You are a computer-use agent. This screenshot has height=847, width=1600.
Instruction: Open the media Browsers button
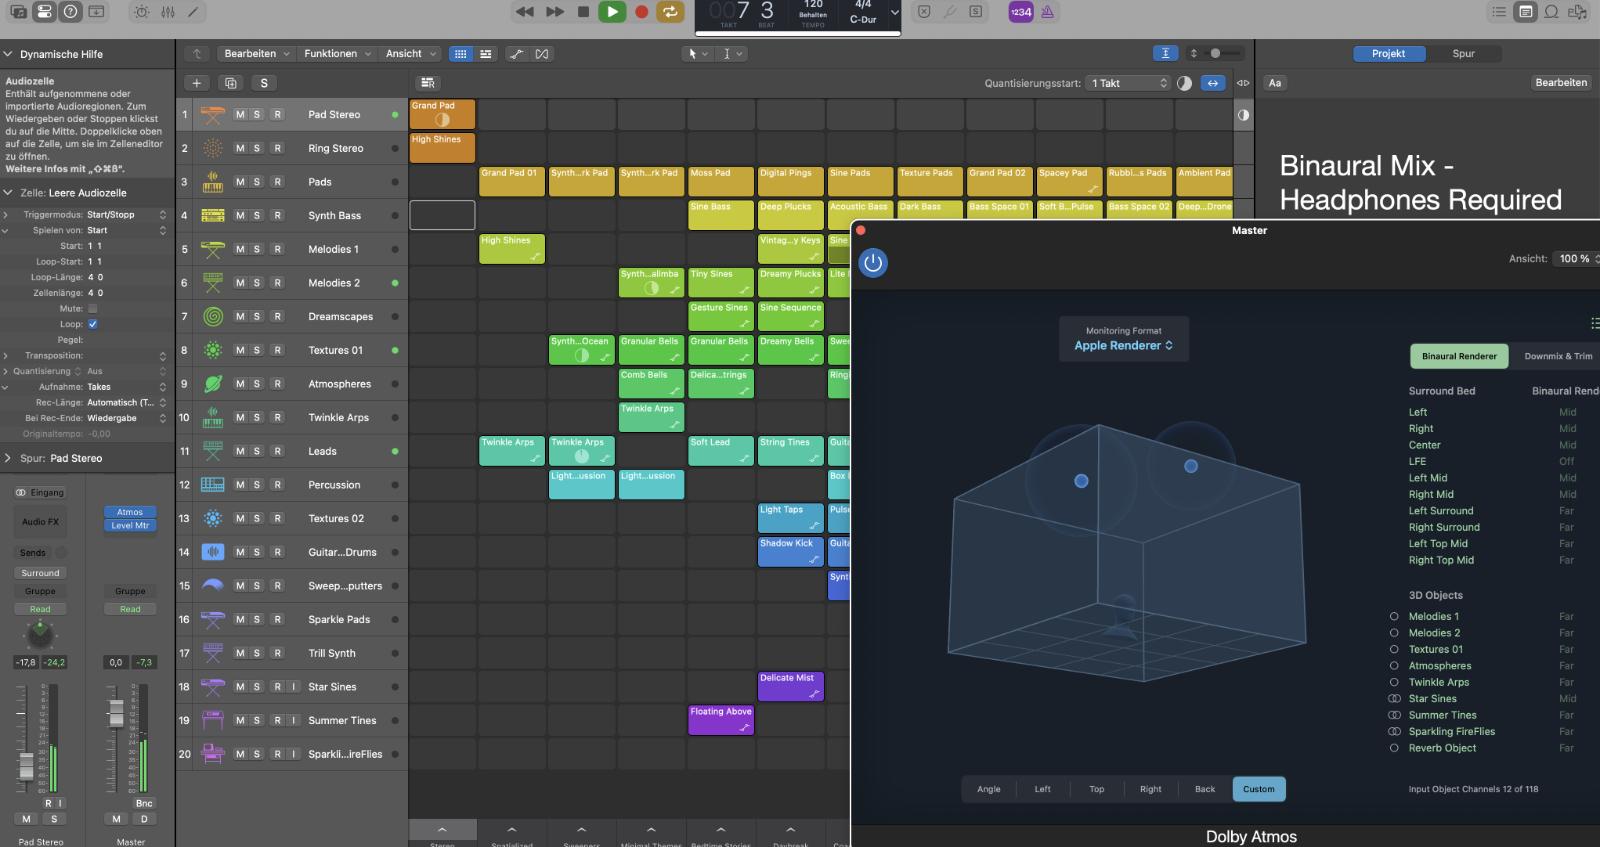[x=1578, y=12]
